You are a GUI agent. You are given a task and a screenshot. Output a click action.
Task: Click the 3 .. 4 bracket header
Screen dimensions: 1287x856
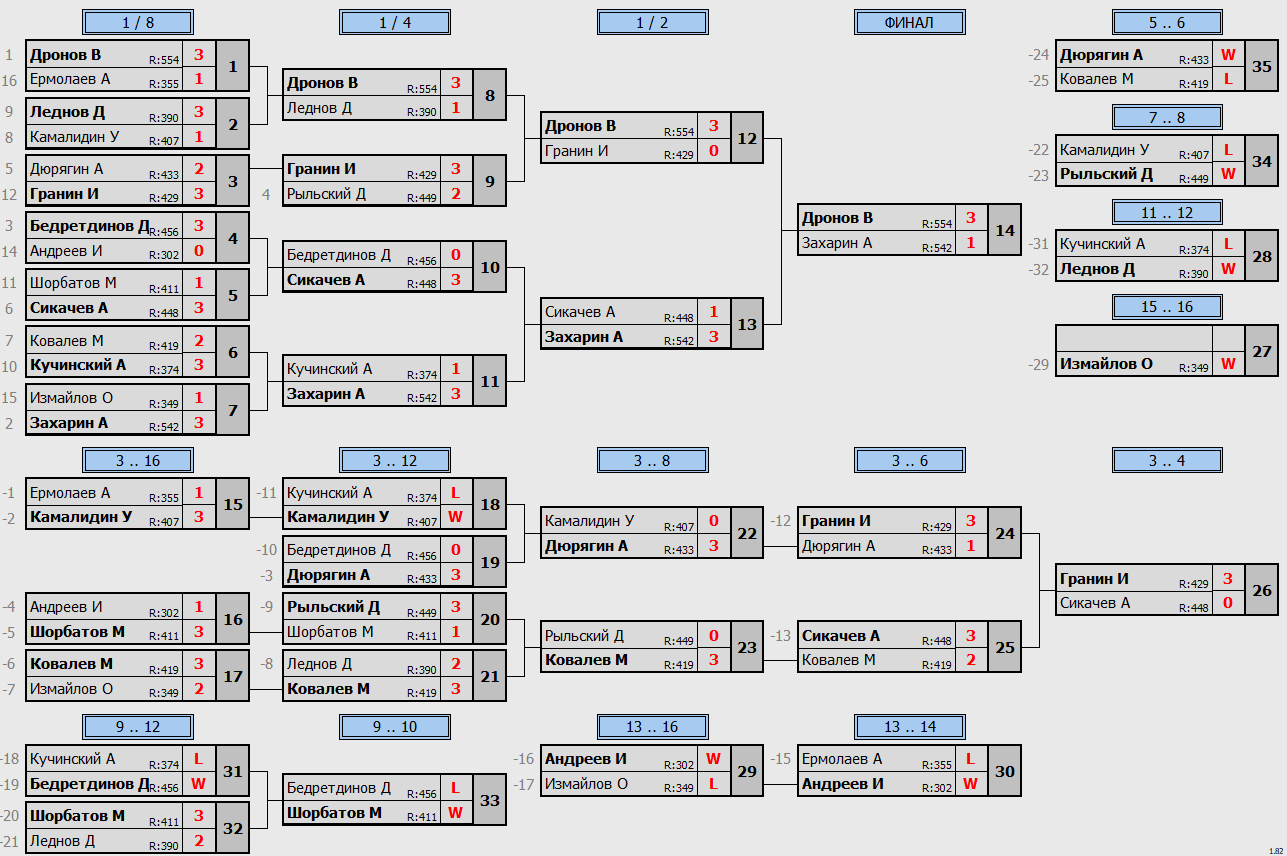1167,460
